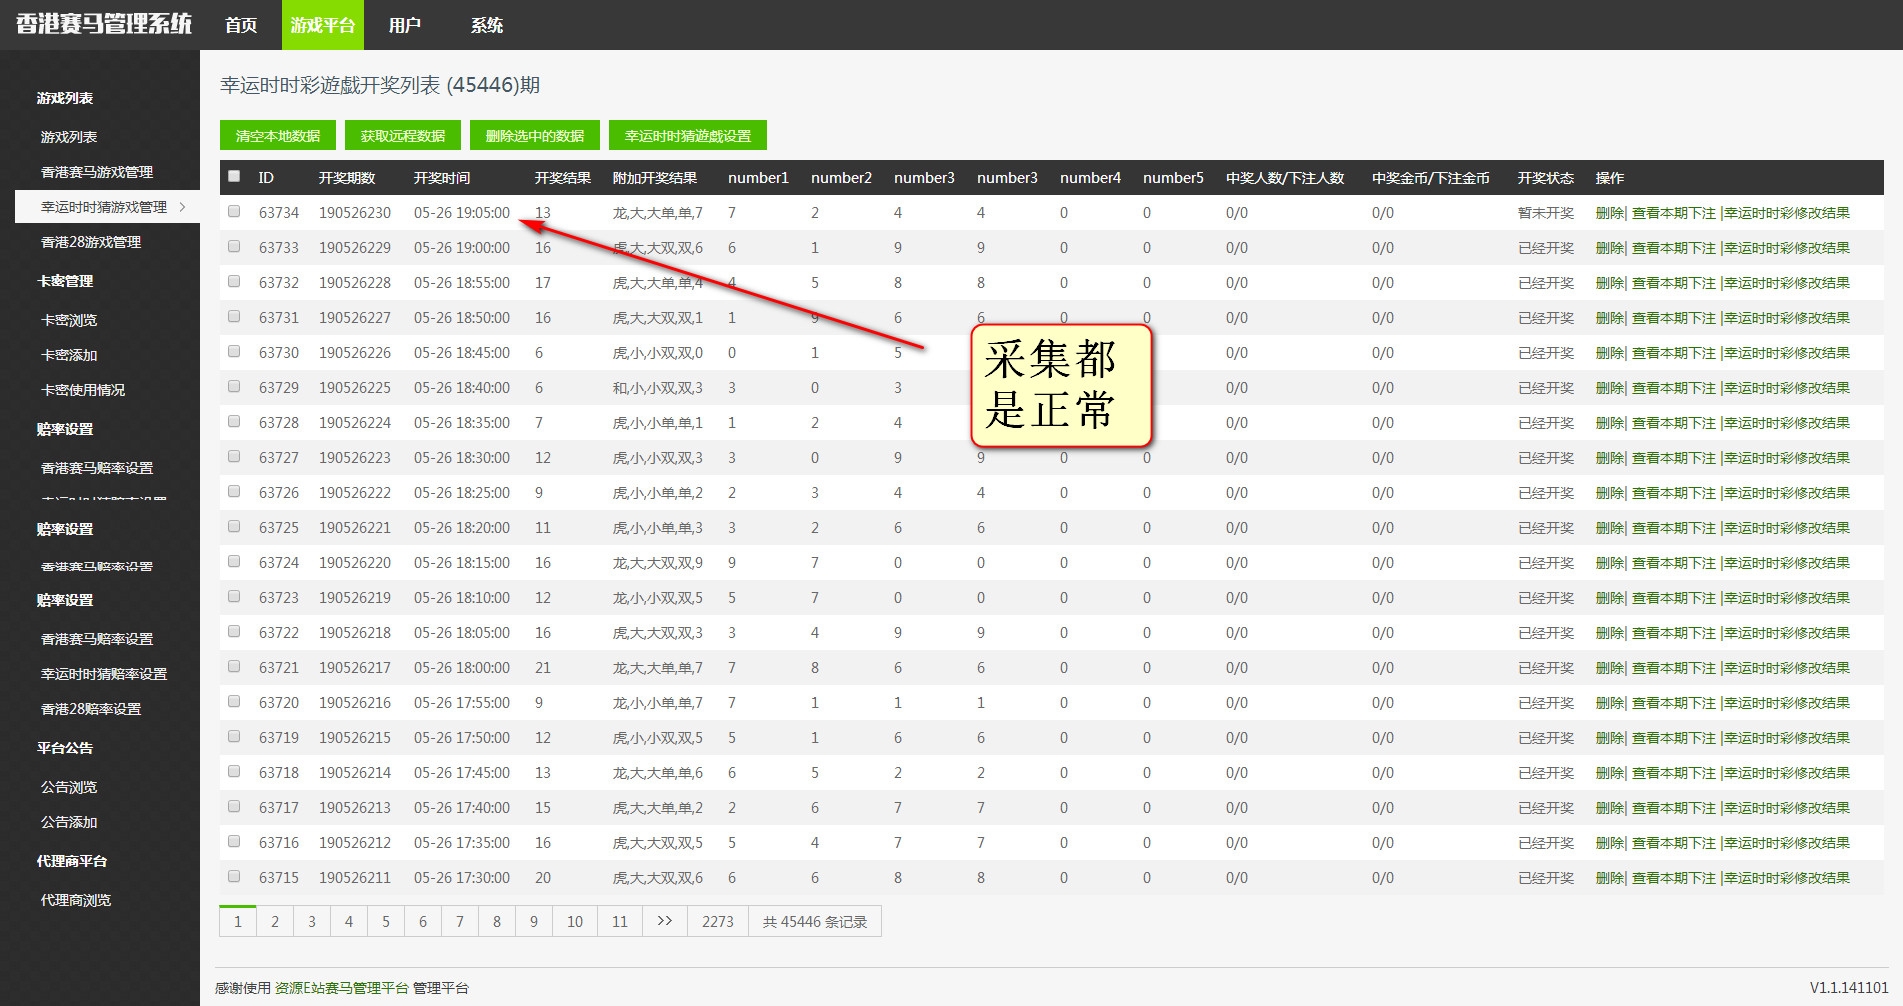Go to page 2 in pagination

(x=275, y=921)
